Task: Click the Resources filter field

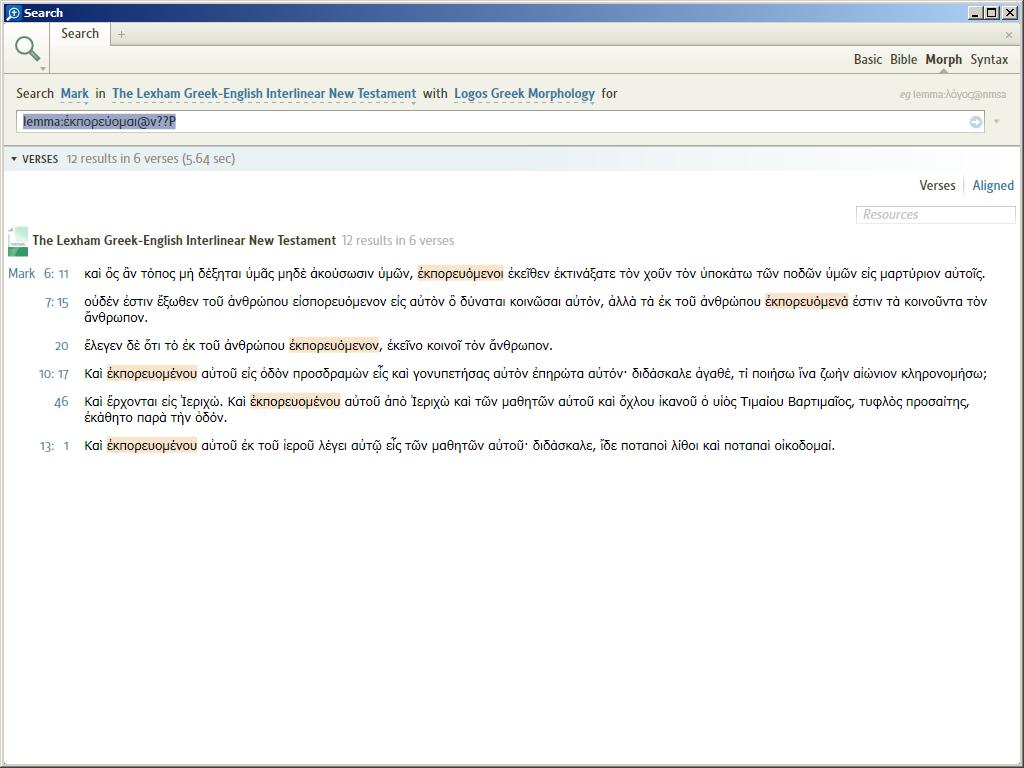Action: [x=935, y=215]
